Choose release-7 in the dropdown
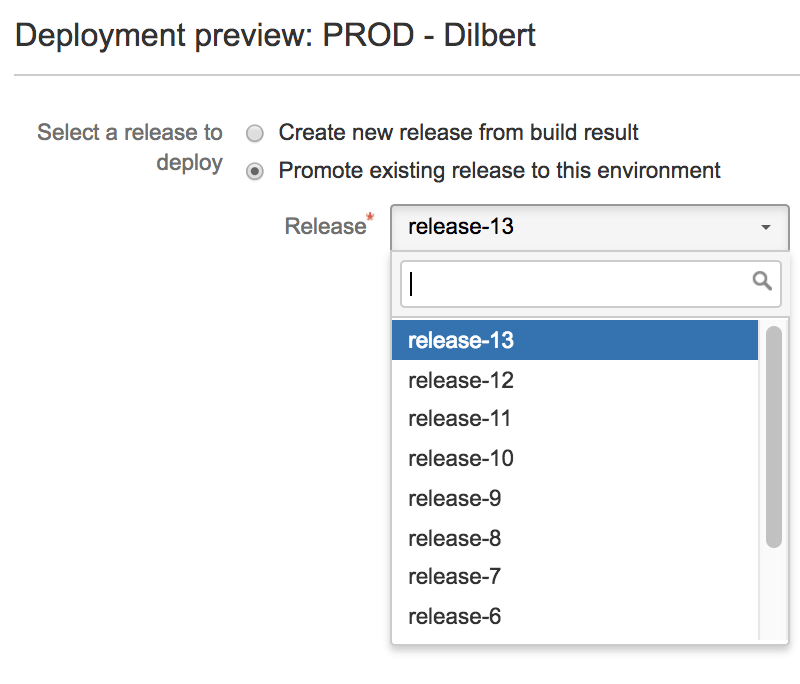The width and height of the screenshot is (800, 684). pyautogui.click(x=455, y=577)
